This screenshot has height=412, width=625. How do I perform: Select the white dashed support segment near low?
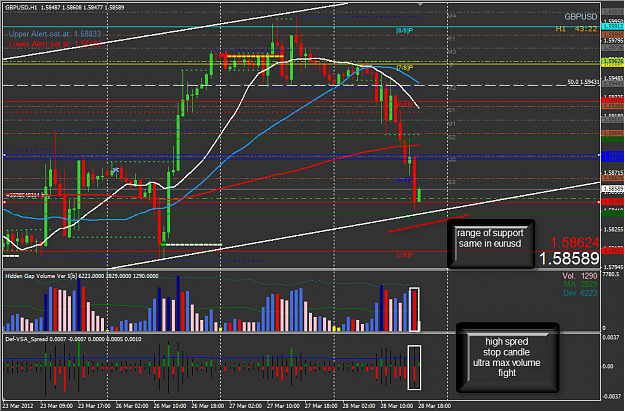(191, 245)
